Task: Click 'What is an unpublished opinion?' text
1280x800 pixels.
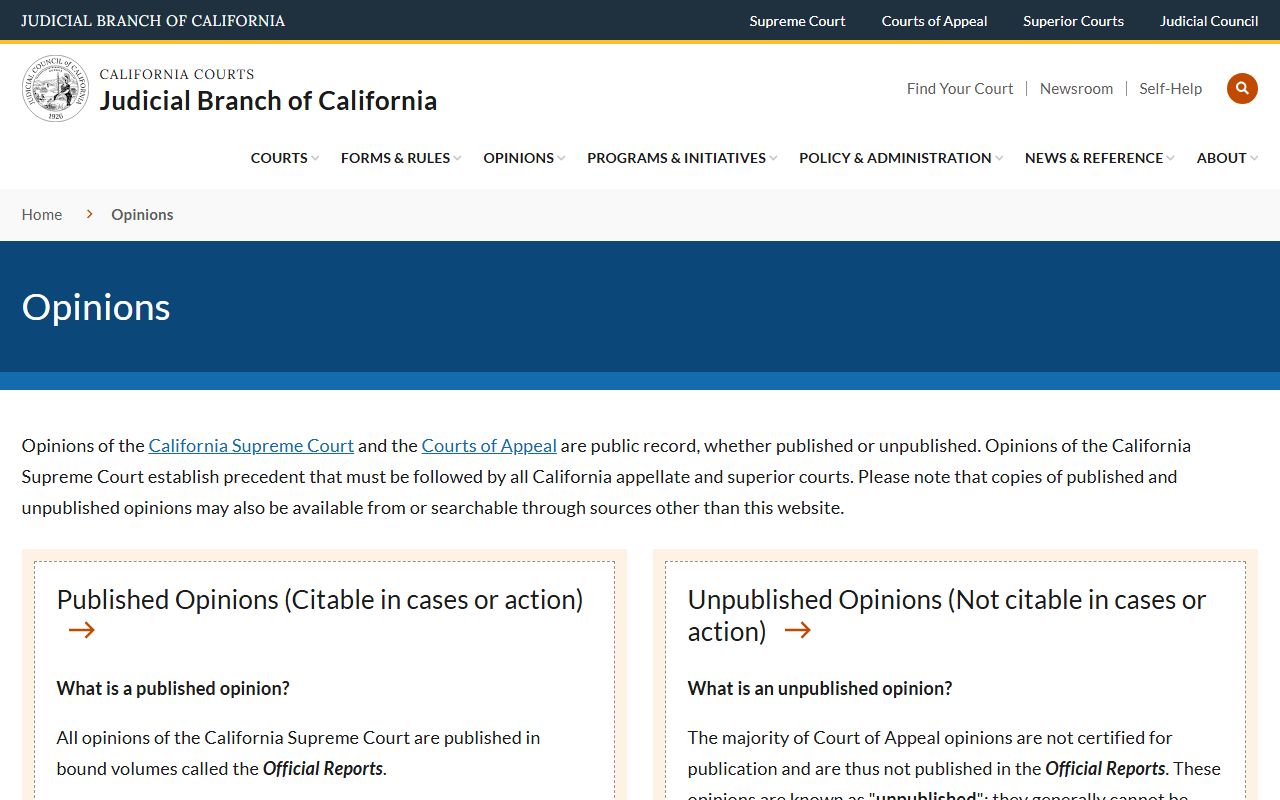Action: (x=820, y=688)
